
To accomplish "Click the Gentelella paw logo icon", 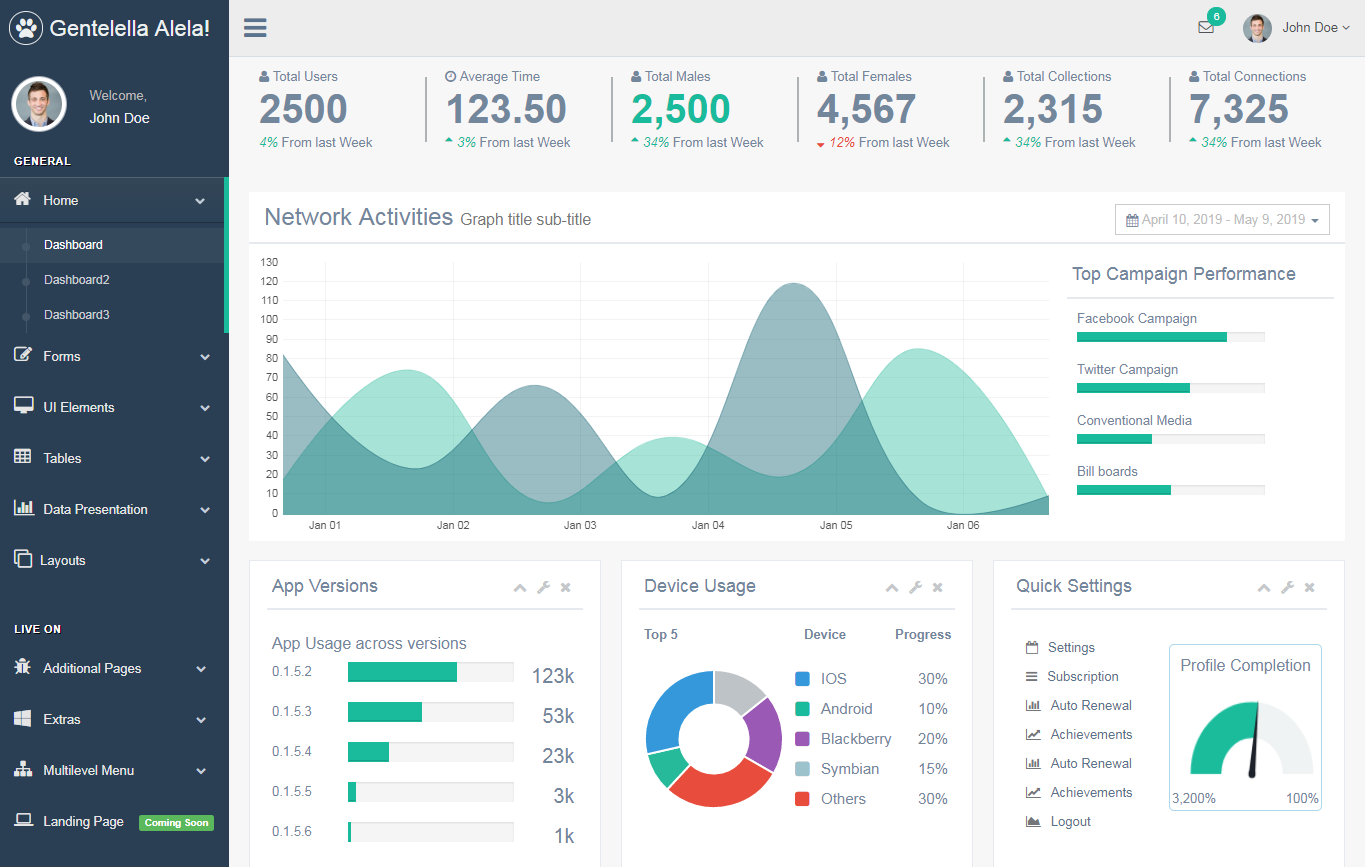I will (26, 28).
